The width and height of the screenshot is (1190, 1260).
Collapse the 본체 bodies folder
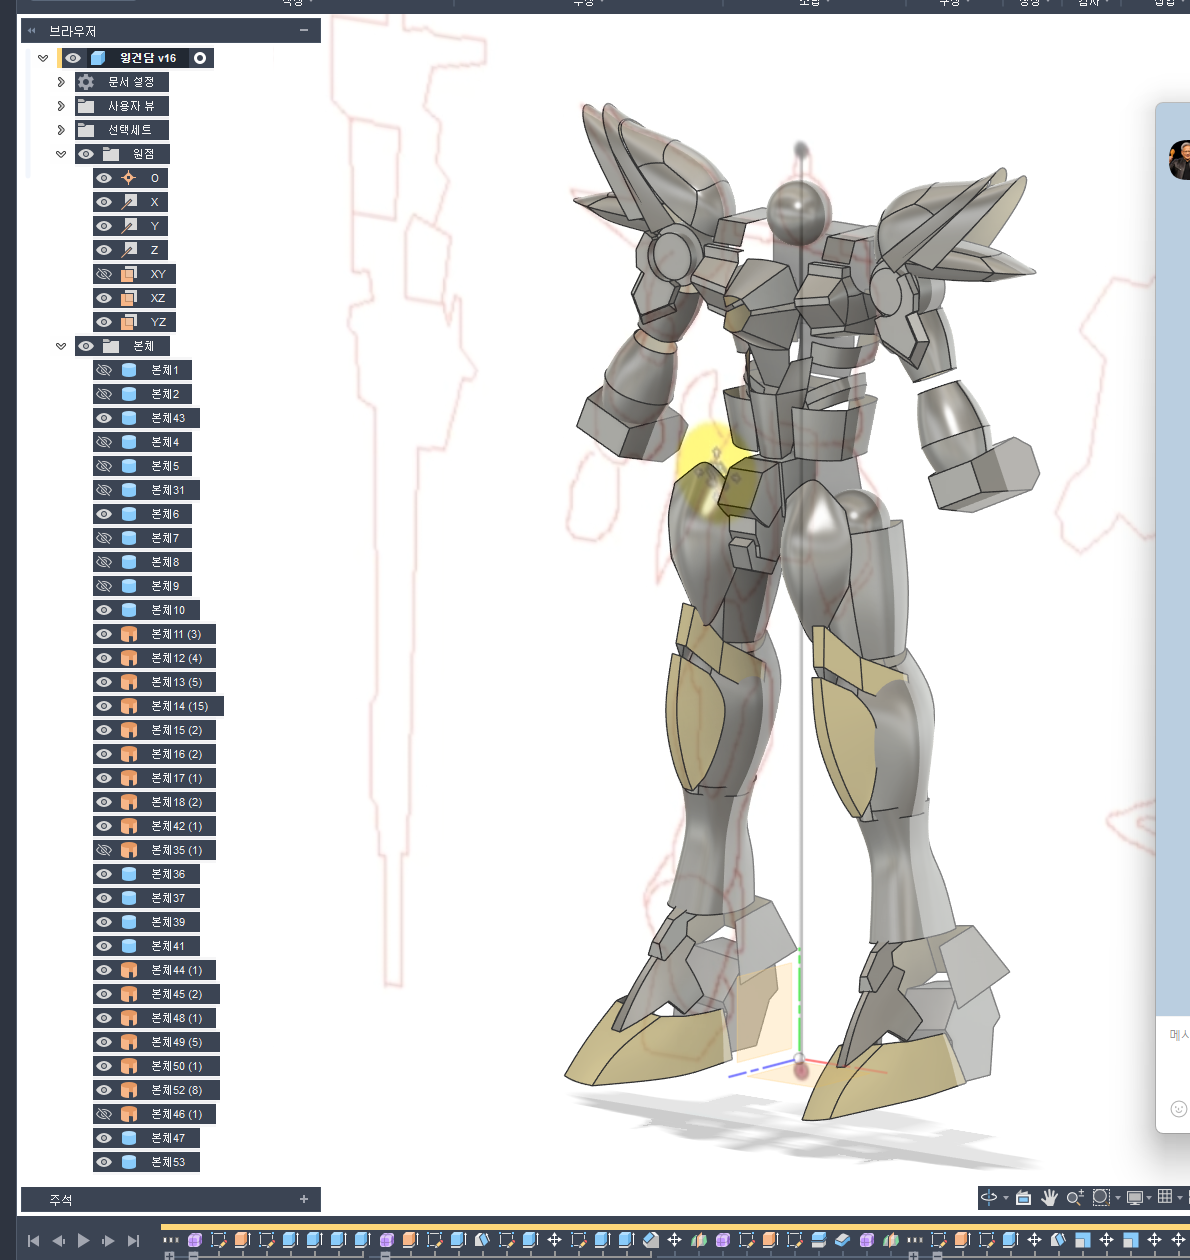tap(61, 346)
